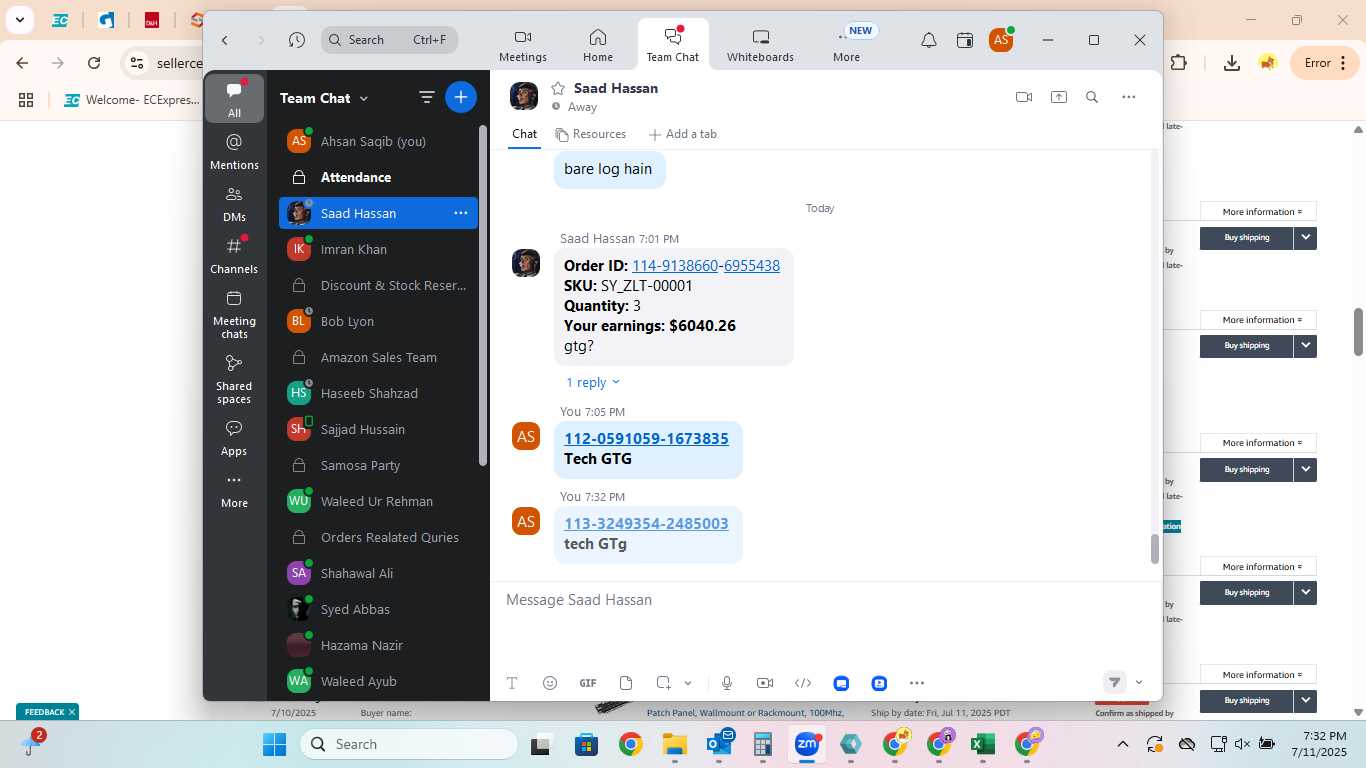Send the message with the send icon
1366x768 pixels.
1114,682
